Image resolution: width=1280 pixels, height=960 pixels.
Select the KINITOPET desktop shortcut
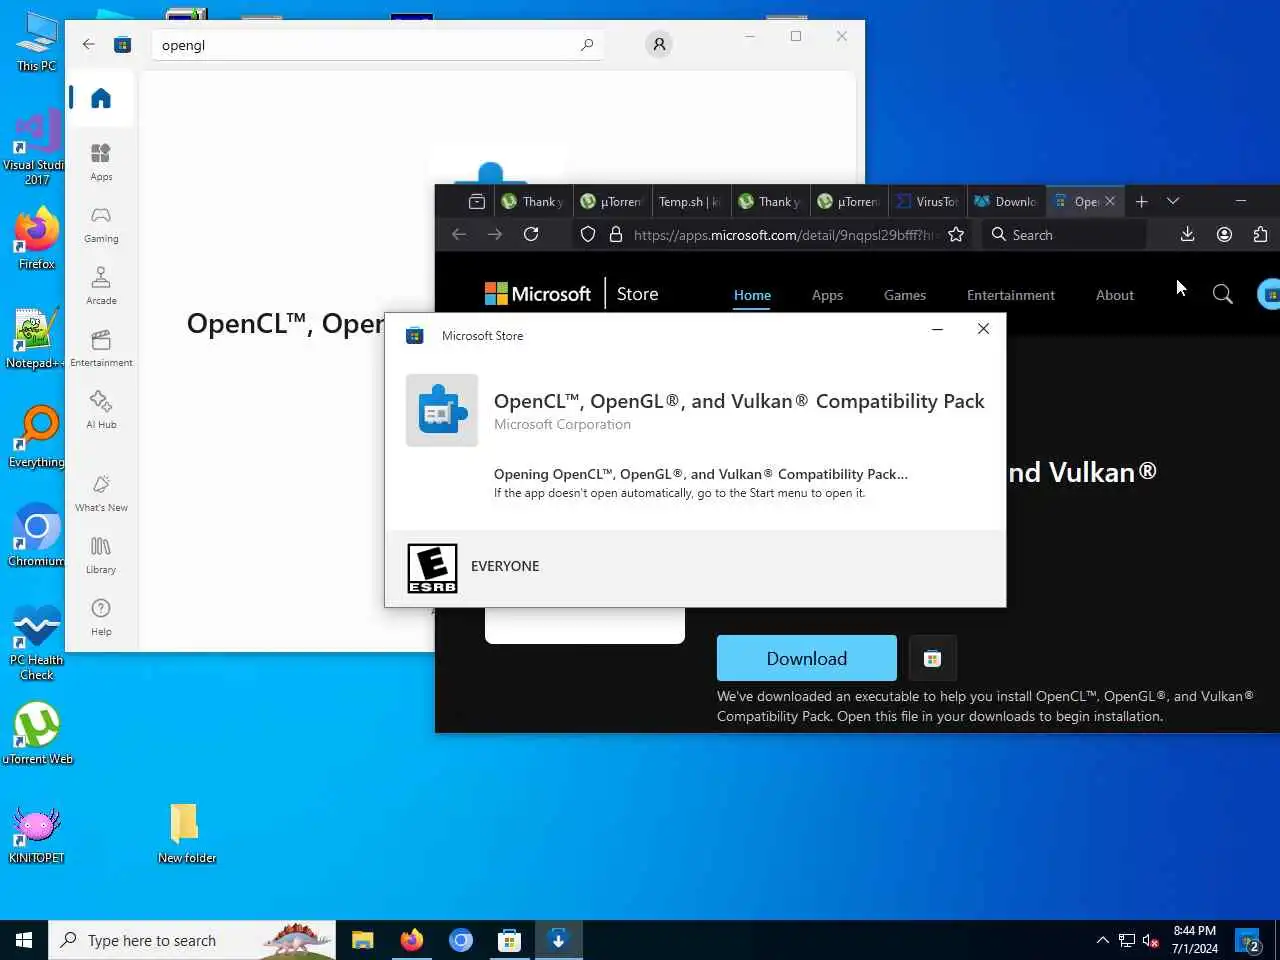coord(36,835)
